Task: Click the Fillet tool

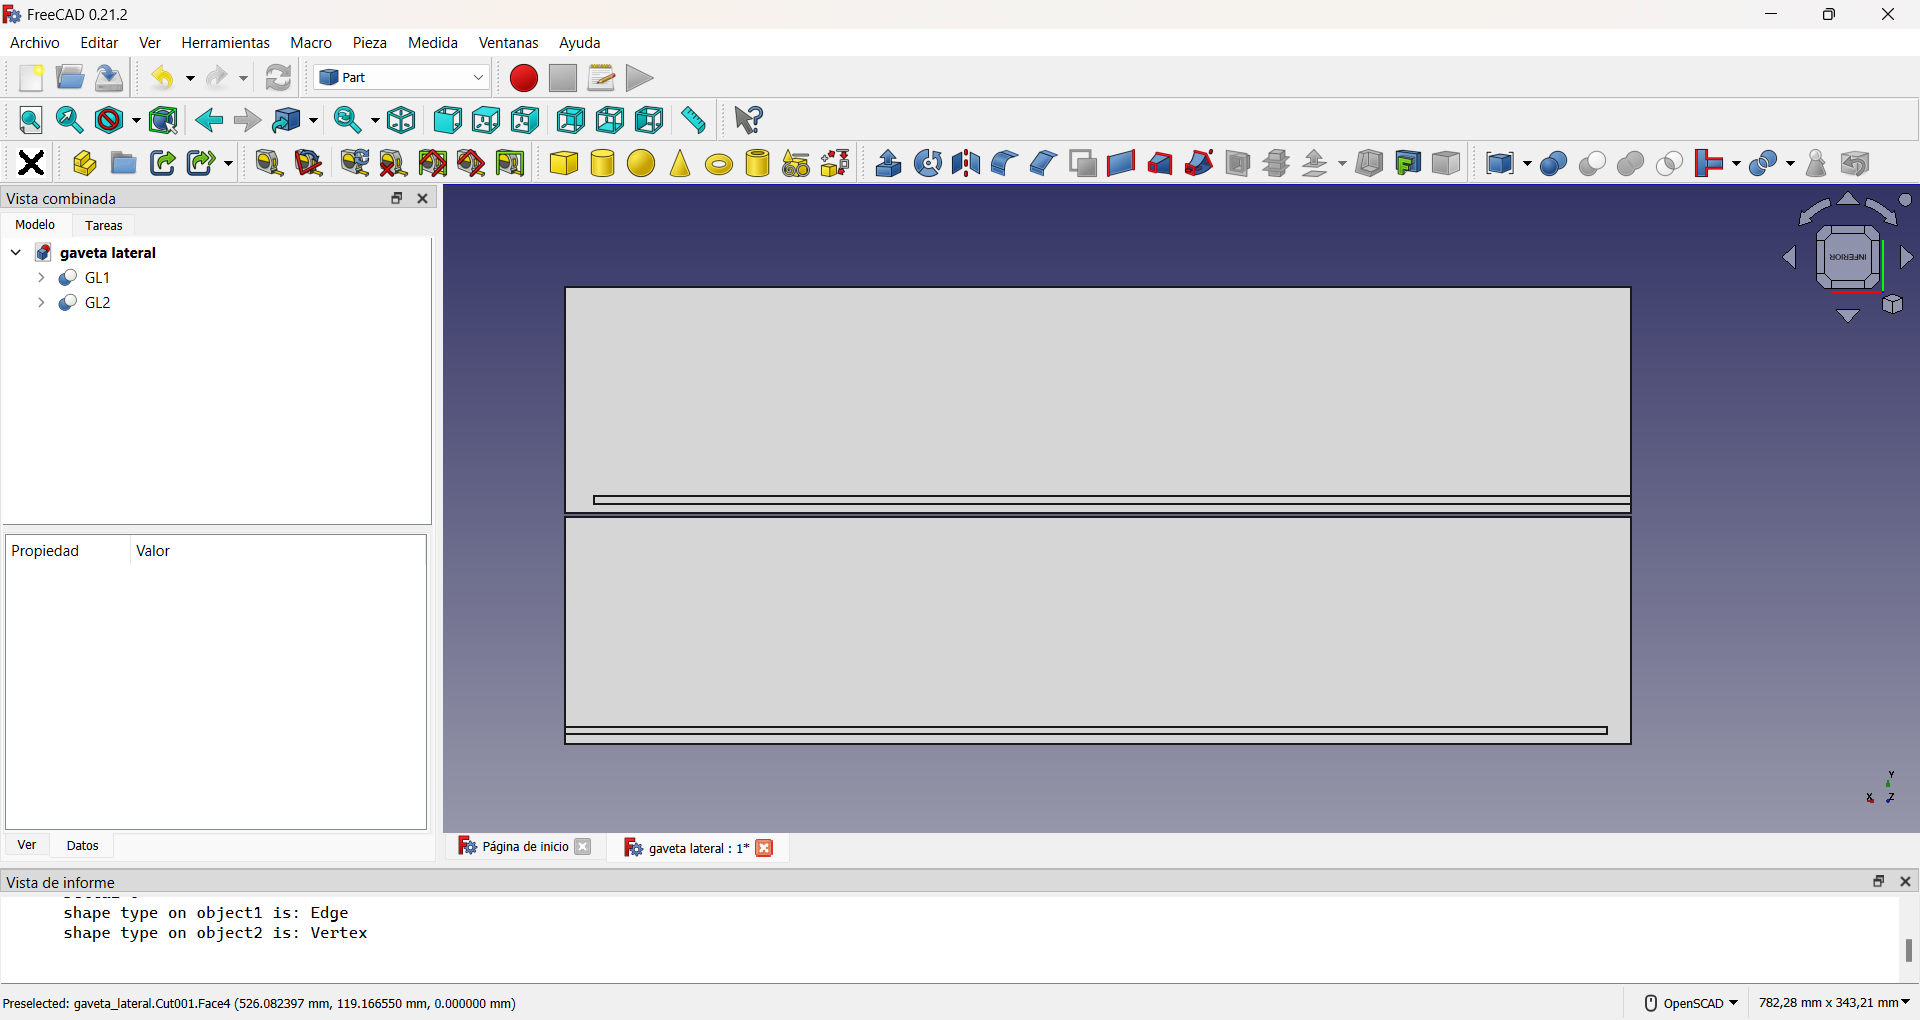Action: click(x=1004, y=163)
